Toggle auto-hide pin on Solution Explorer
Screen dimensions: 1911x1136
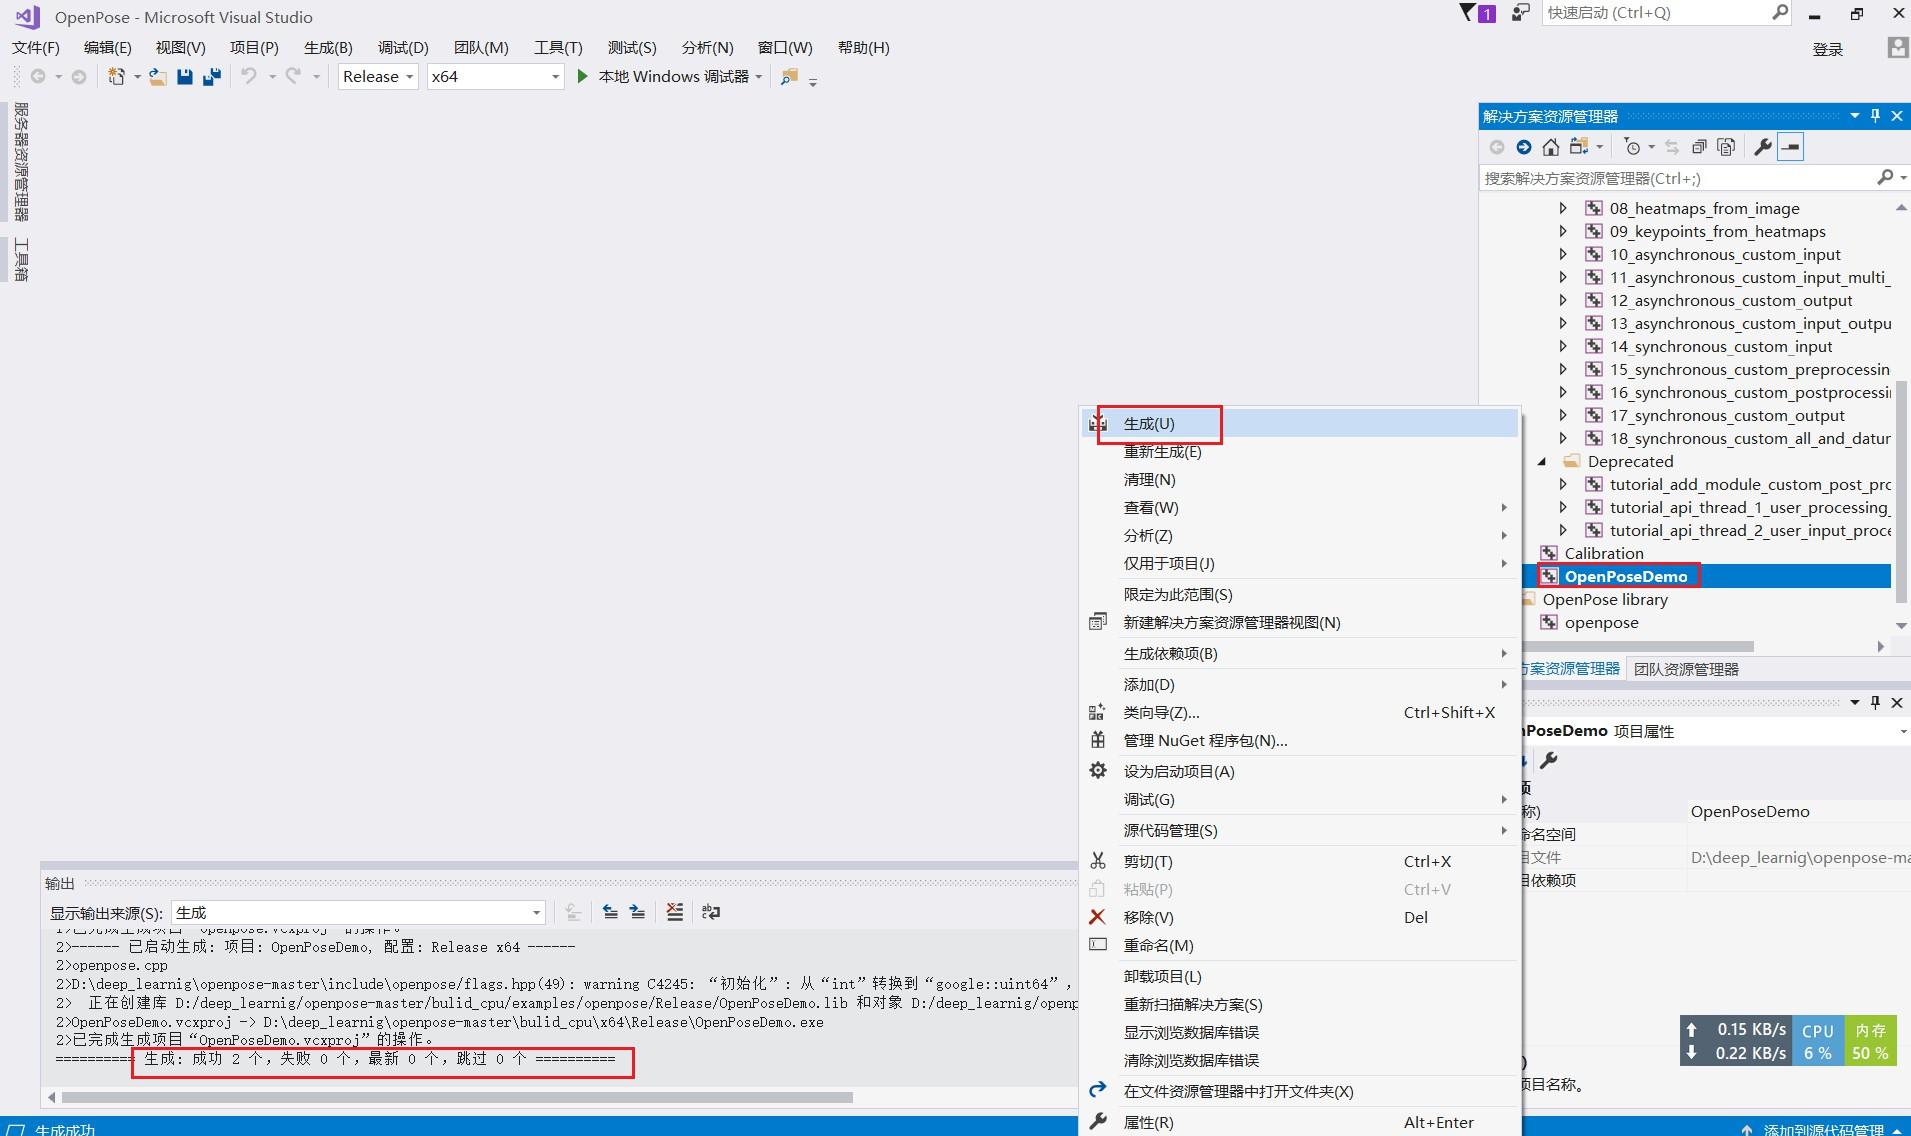pos(1875,115)
